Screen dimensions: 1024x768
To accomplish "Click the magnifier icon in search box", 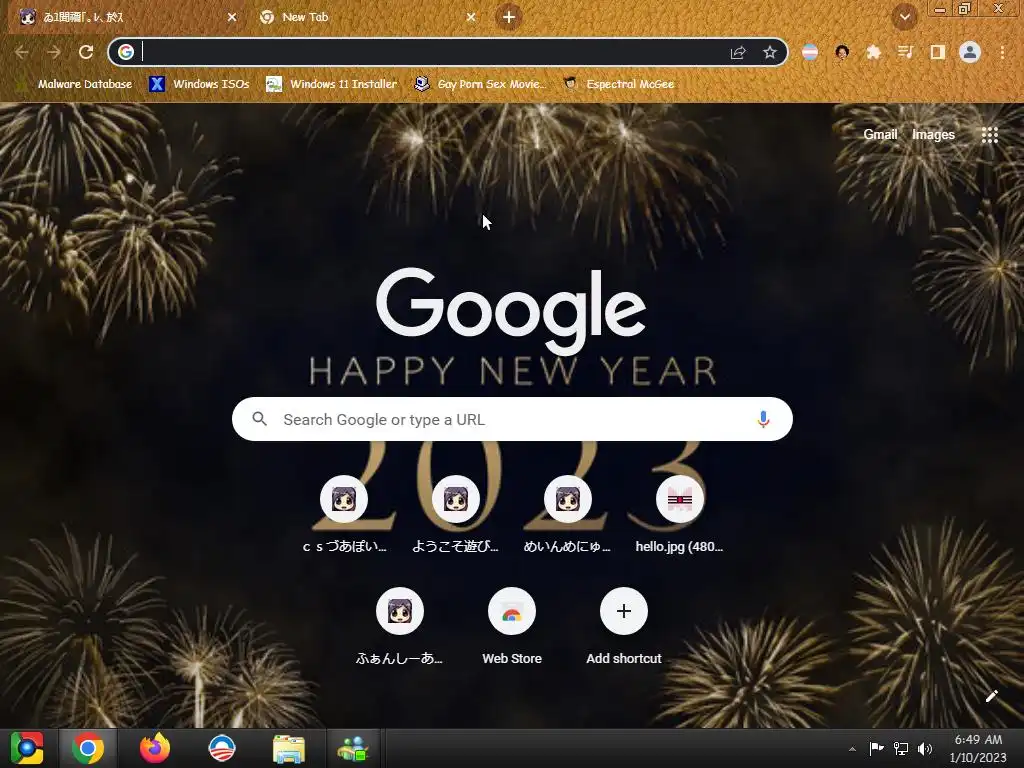I will click(259, 419).
